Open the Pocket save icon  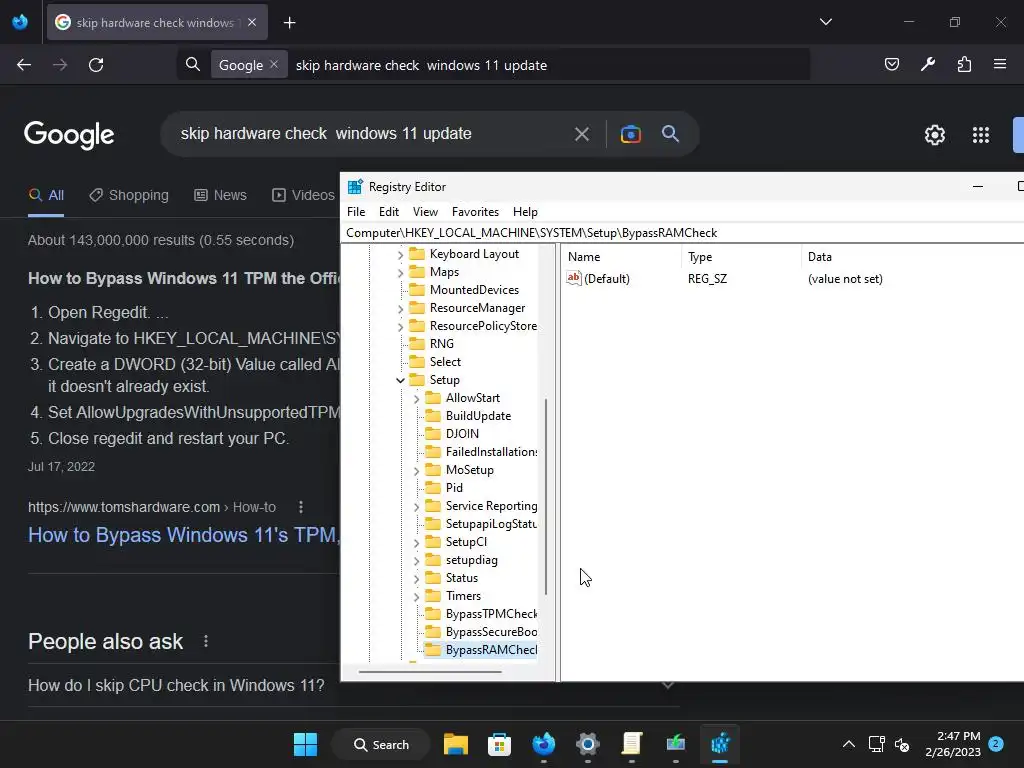click(x=891, y=64)
